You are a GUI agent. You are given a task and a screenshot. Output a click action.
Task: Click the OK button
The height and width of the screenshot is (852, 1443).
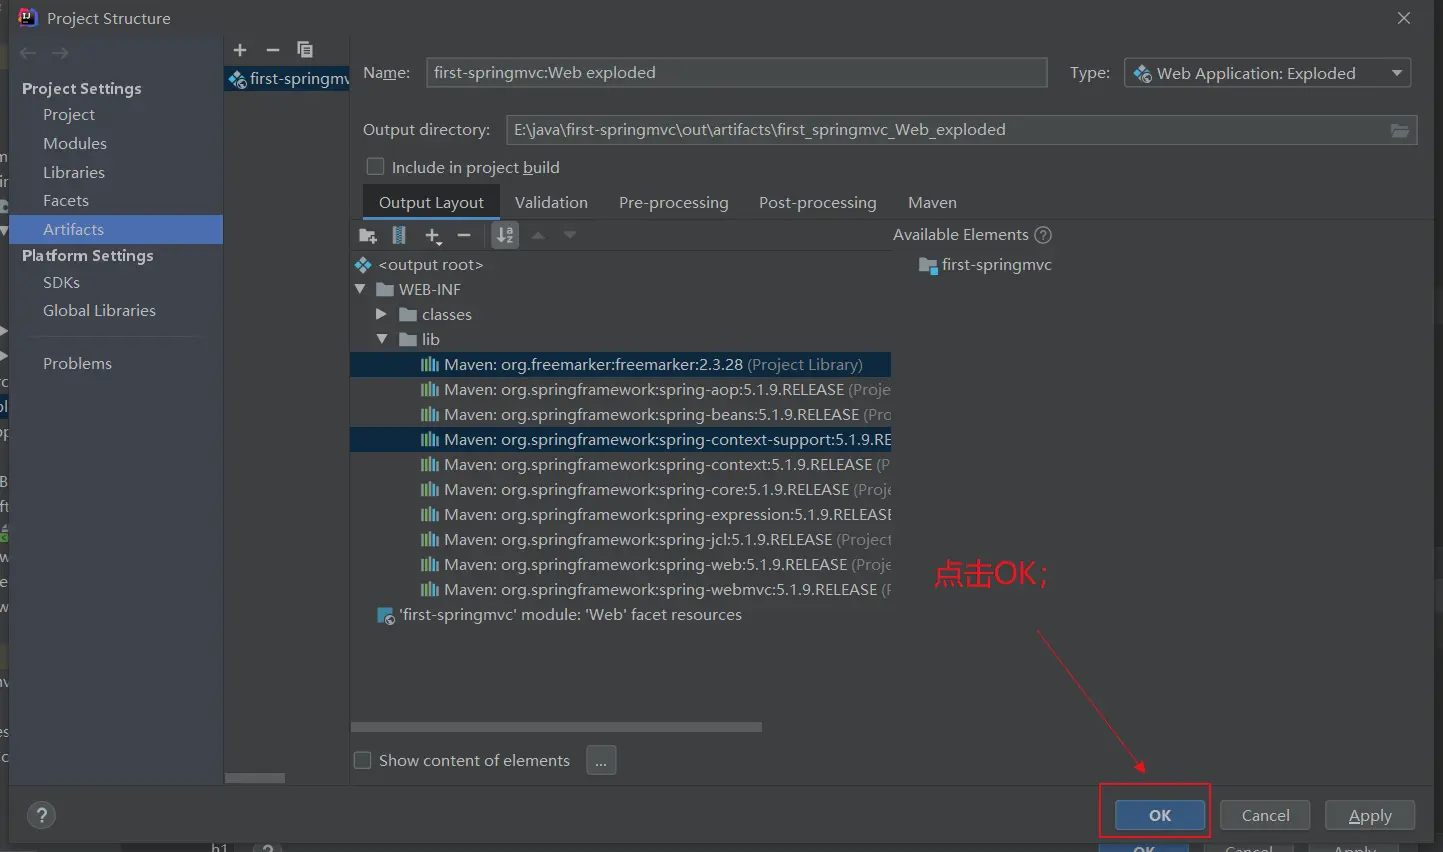(1159, 815)
